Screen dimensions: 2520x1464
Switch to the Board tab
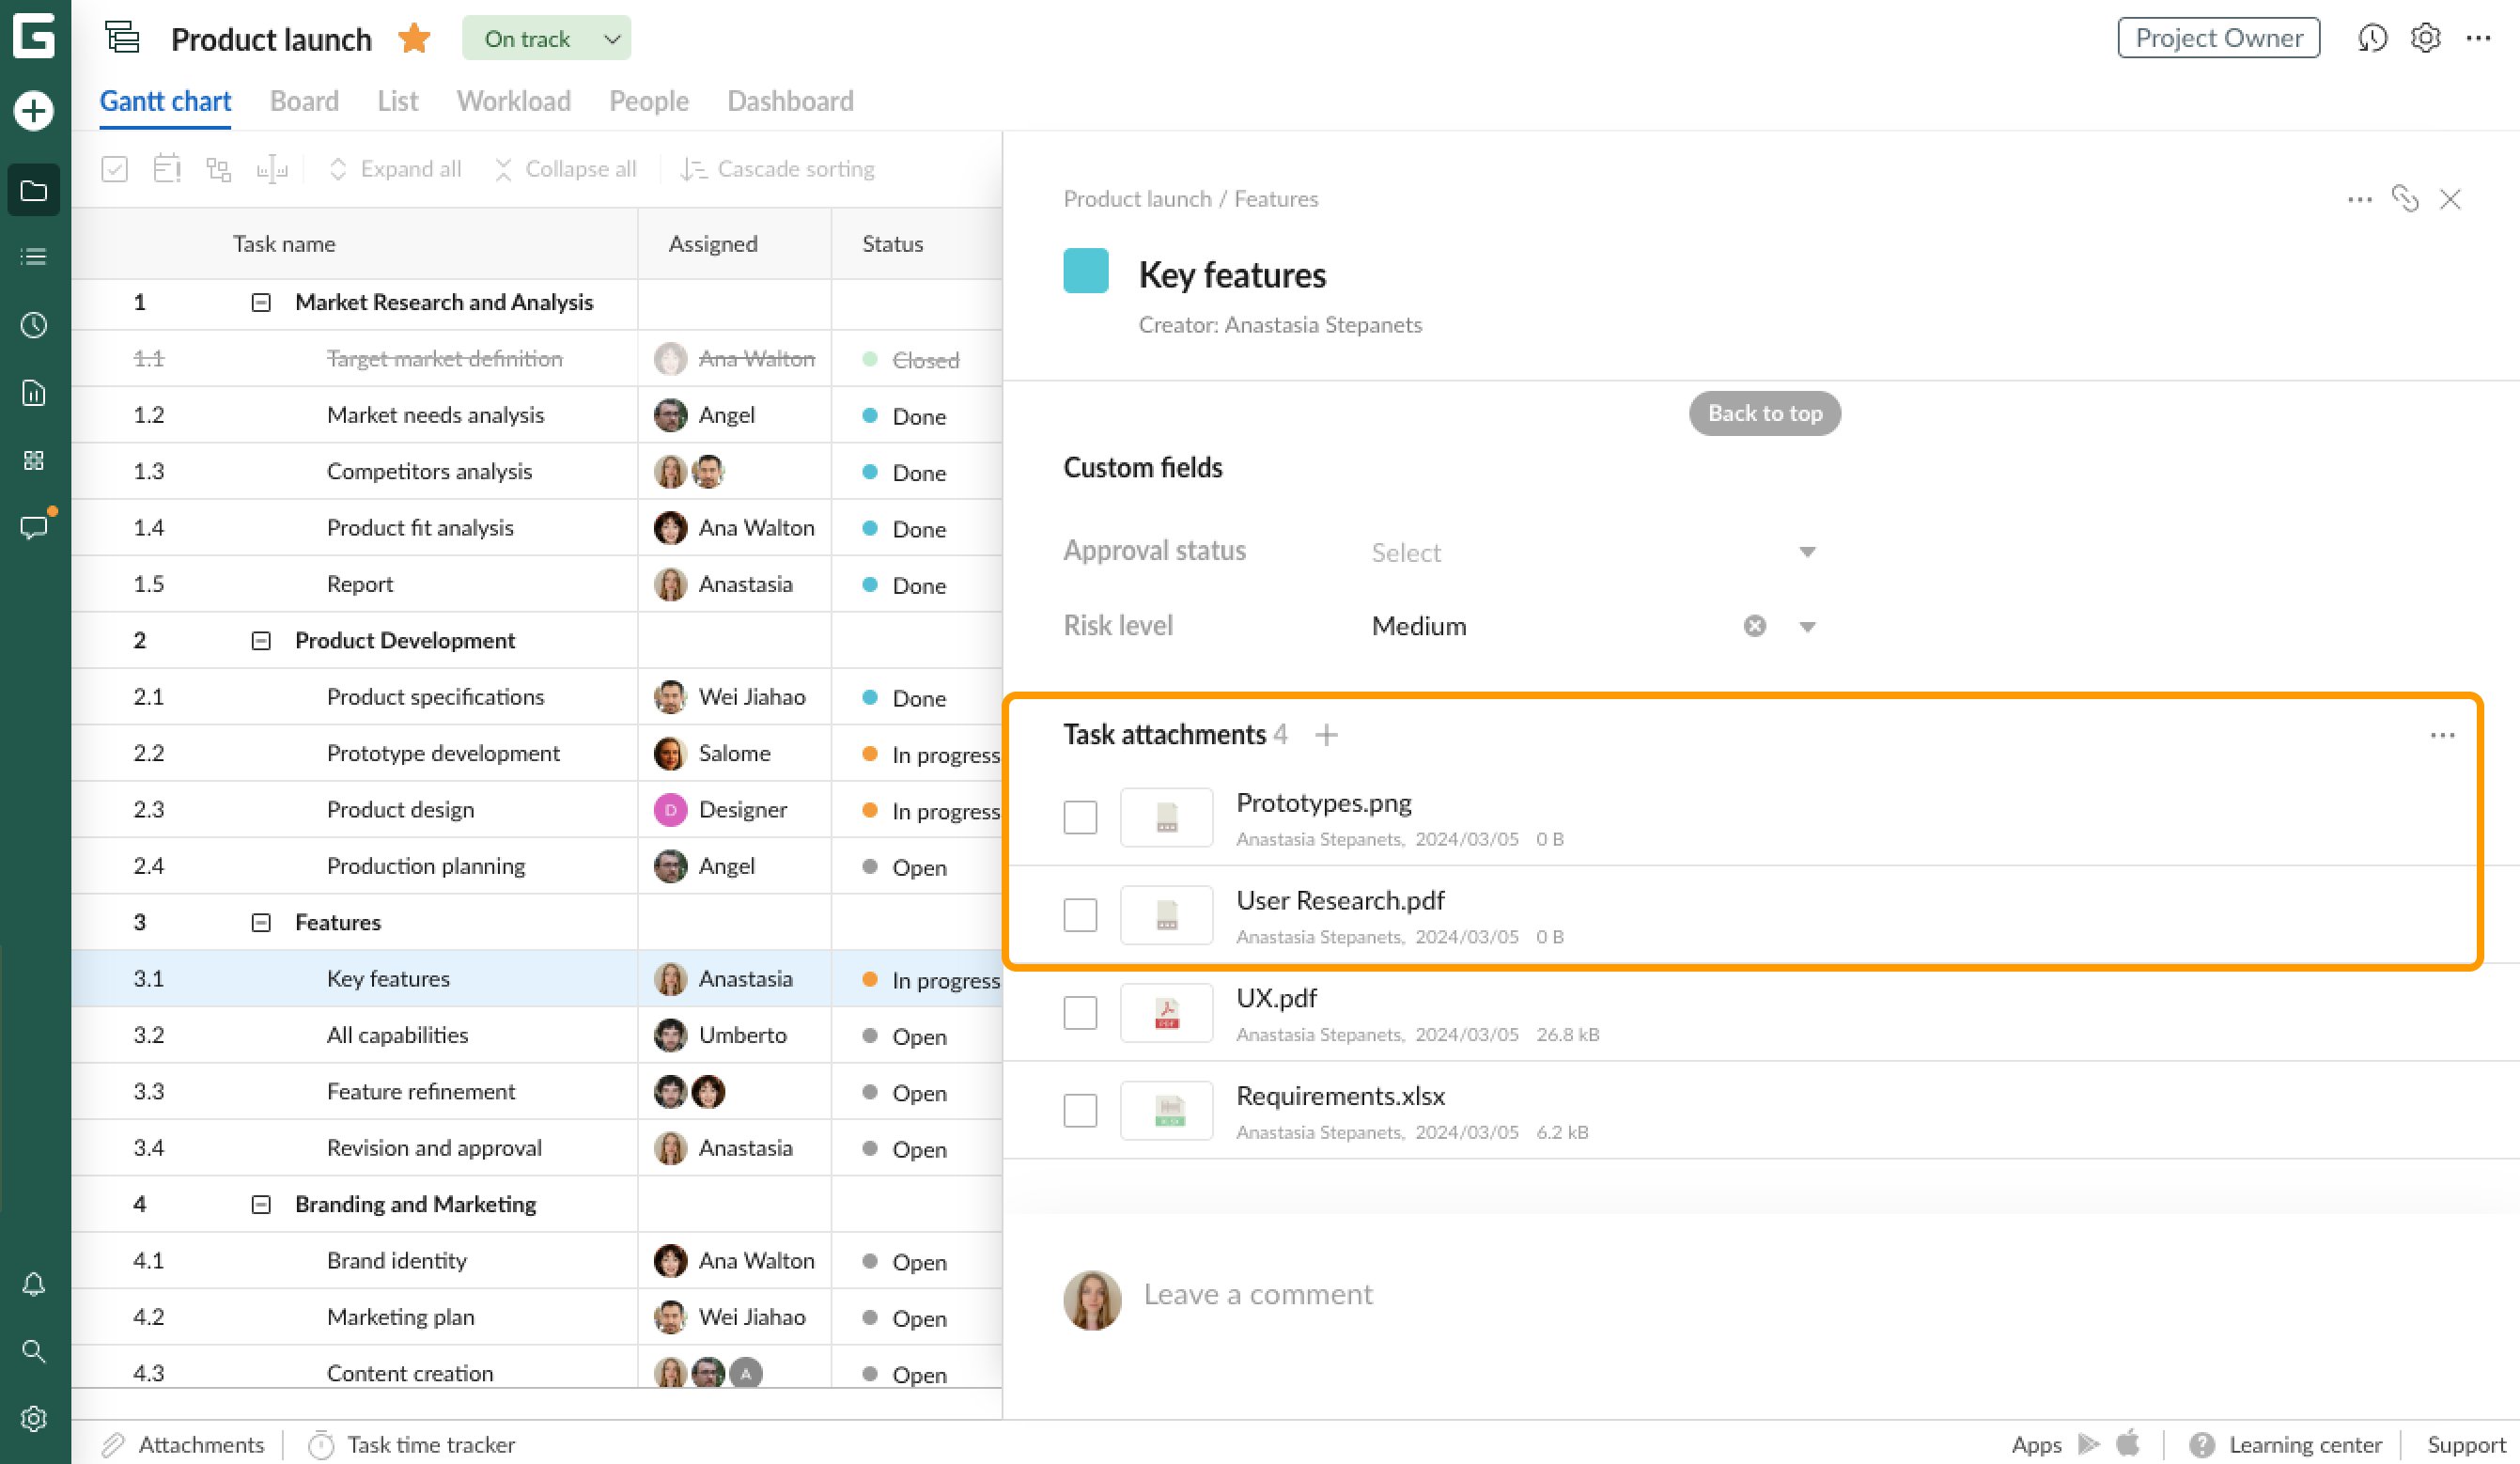point(304,100)
